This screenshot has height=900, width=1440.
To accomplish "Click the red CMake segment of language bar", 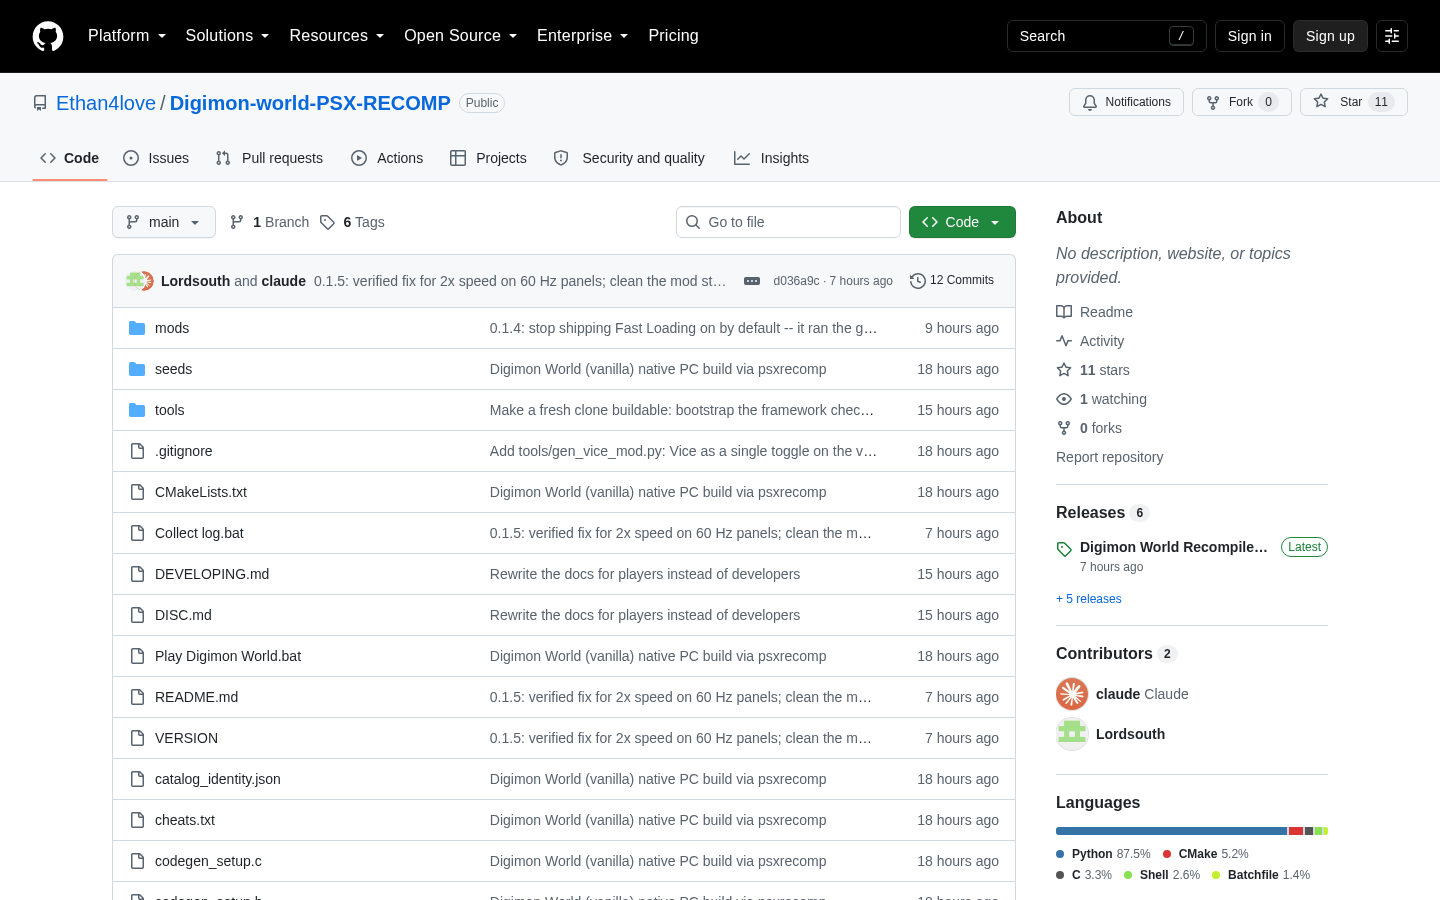I will (1296, 831).
